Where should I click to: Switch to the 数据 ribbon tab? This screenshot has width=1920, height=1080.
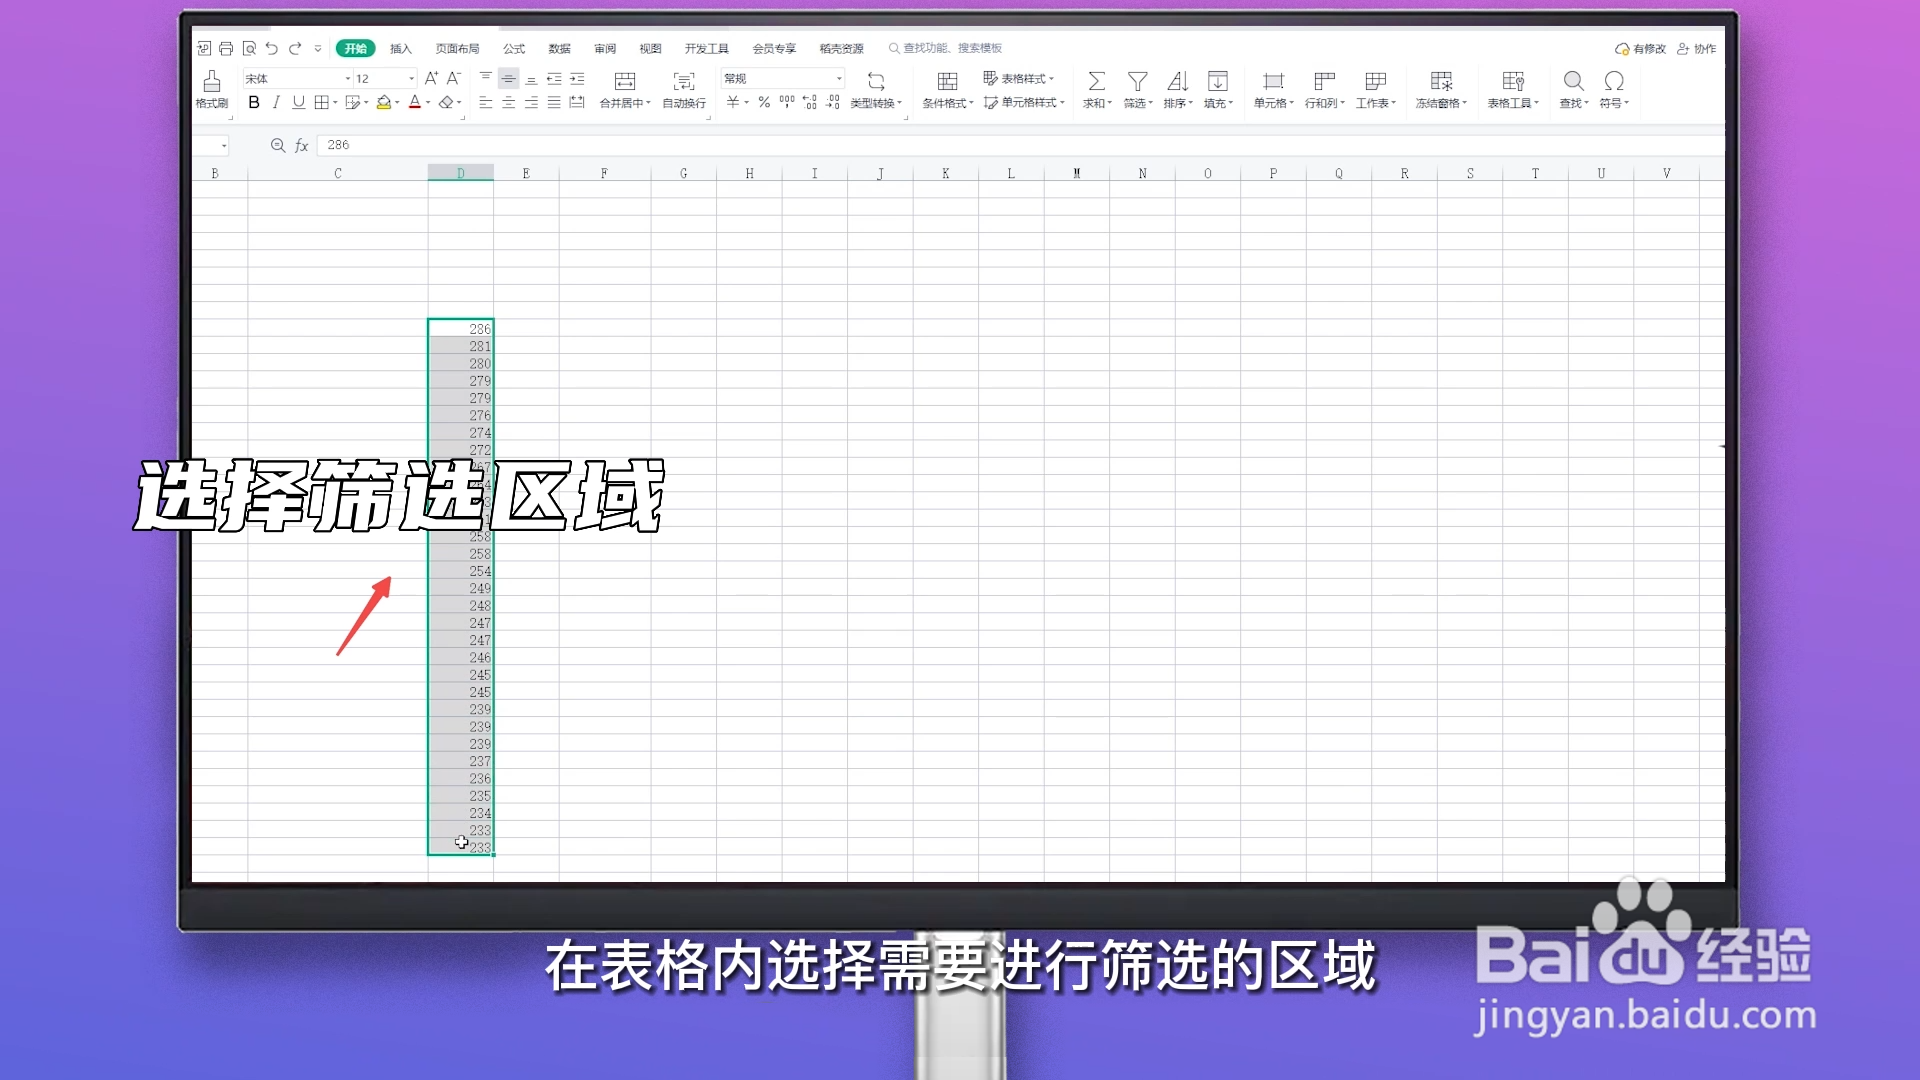pos(558,48)
